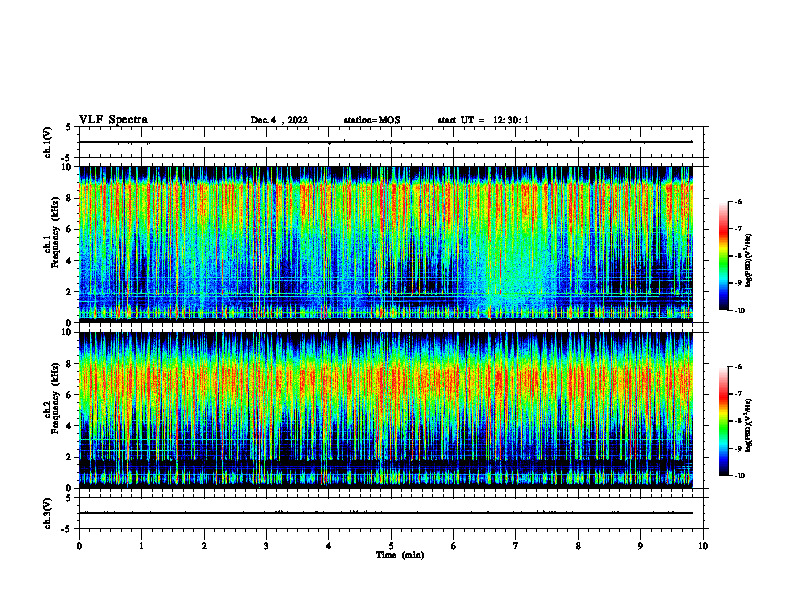
Task: Click time axis tick label "5"
Action: pyautogui.click(x=391, y=546)
